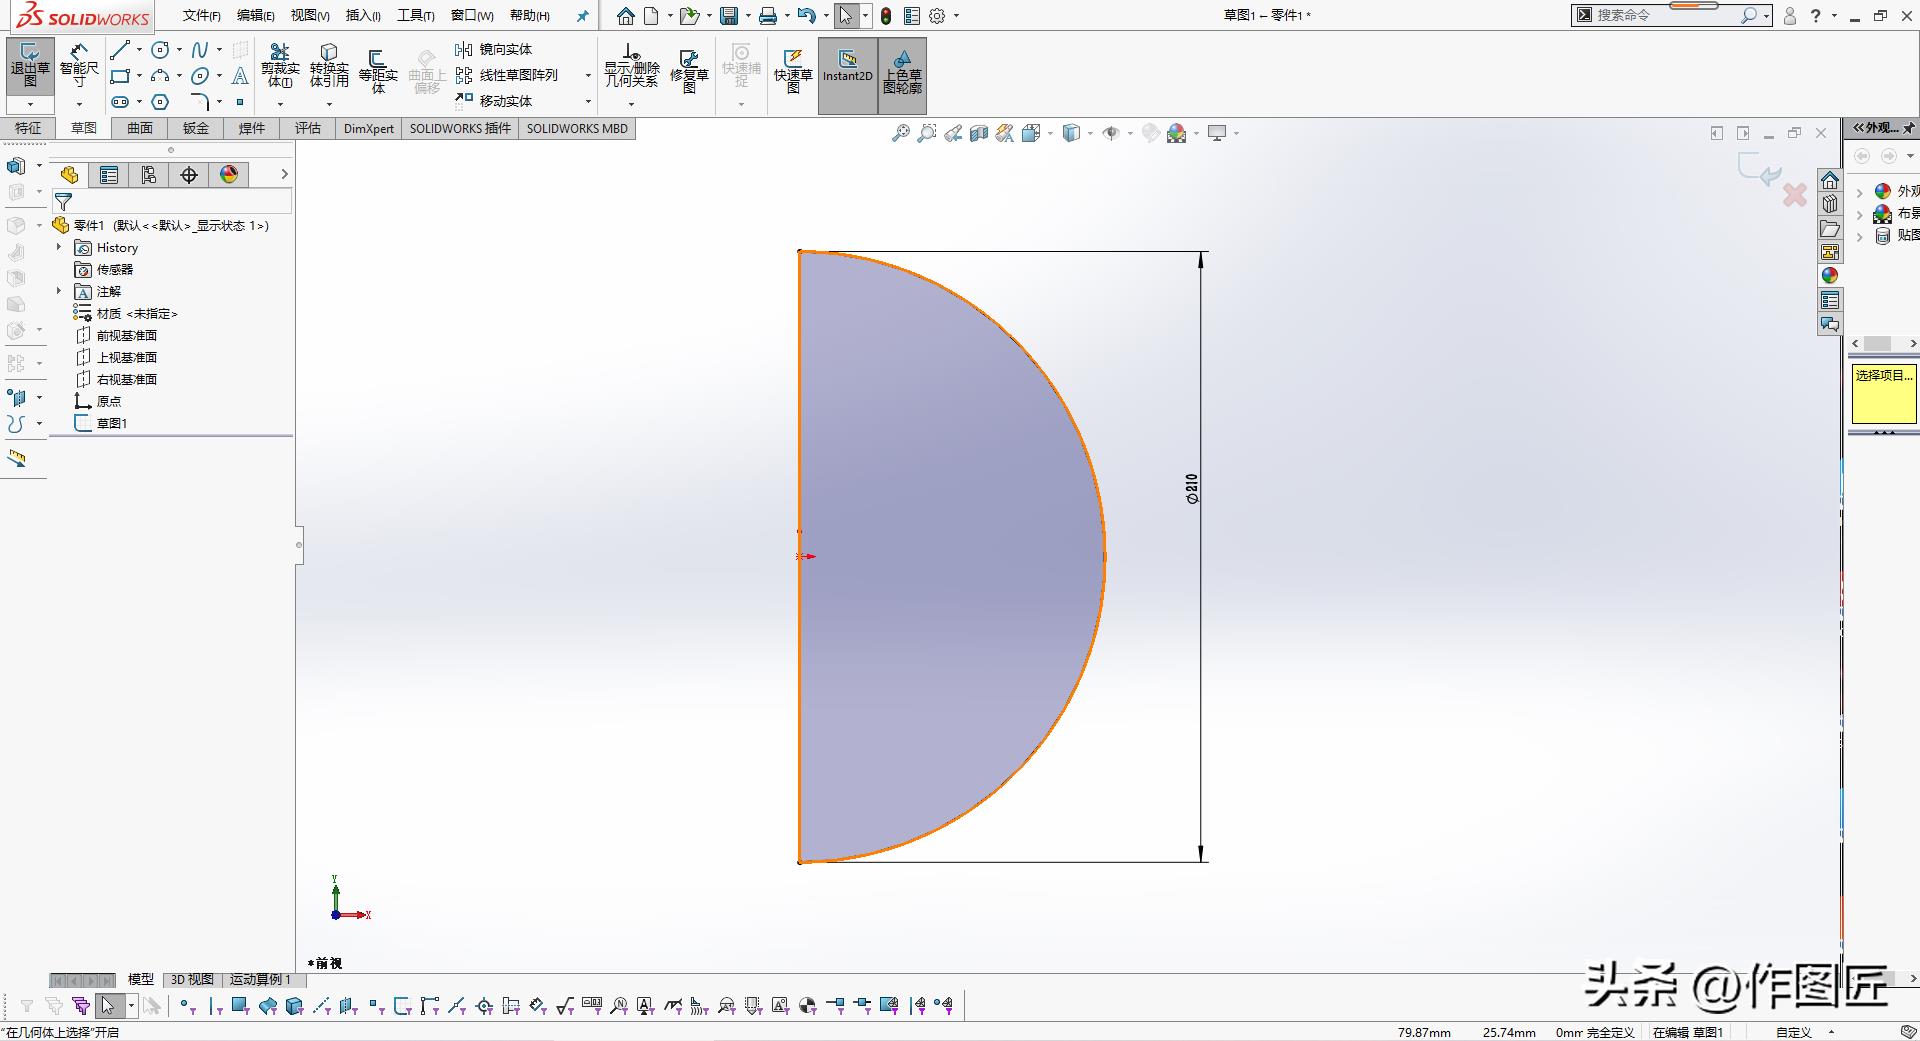Expand the History folder in tree

[59, 247]
